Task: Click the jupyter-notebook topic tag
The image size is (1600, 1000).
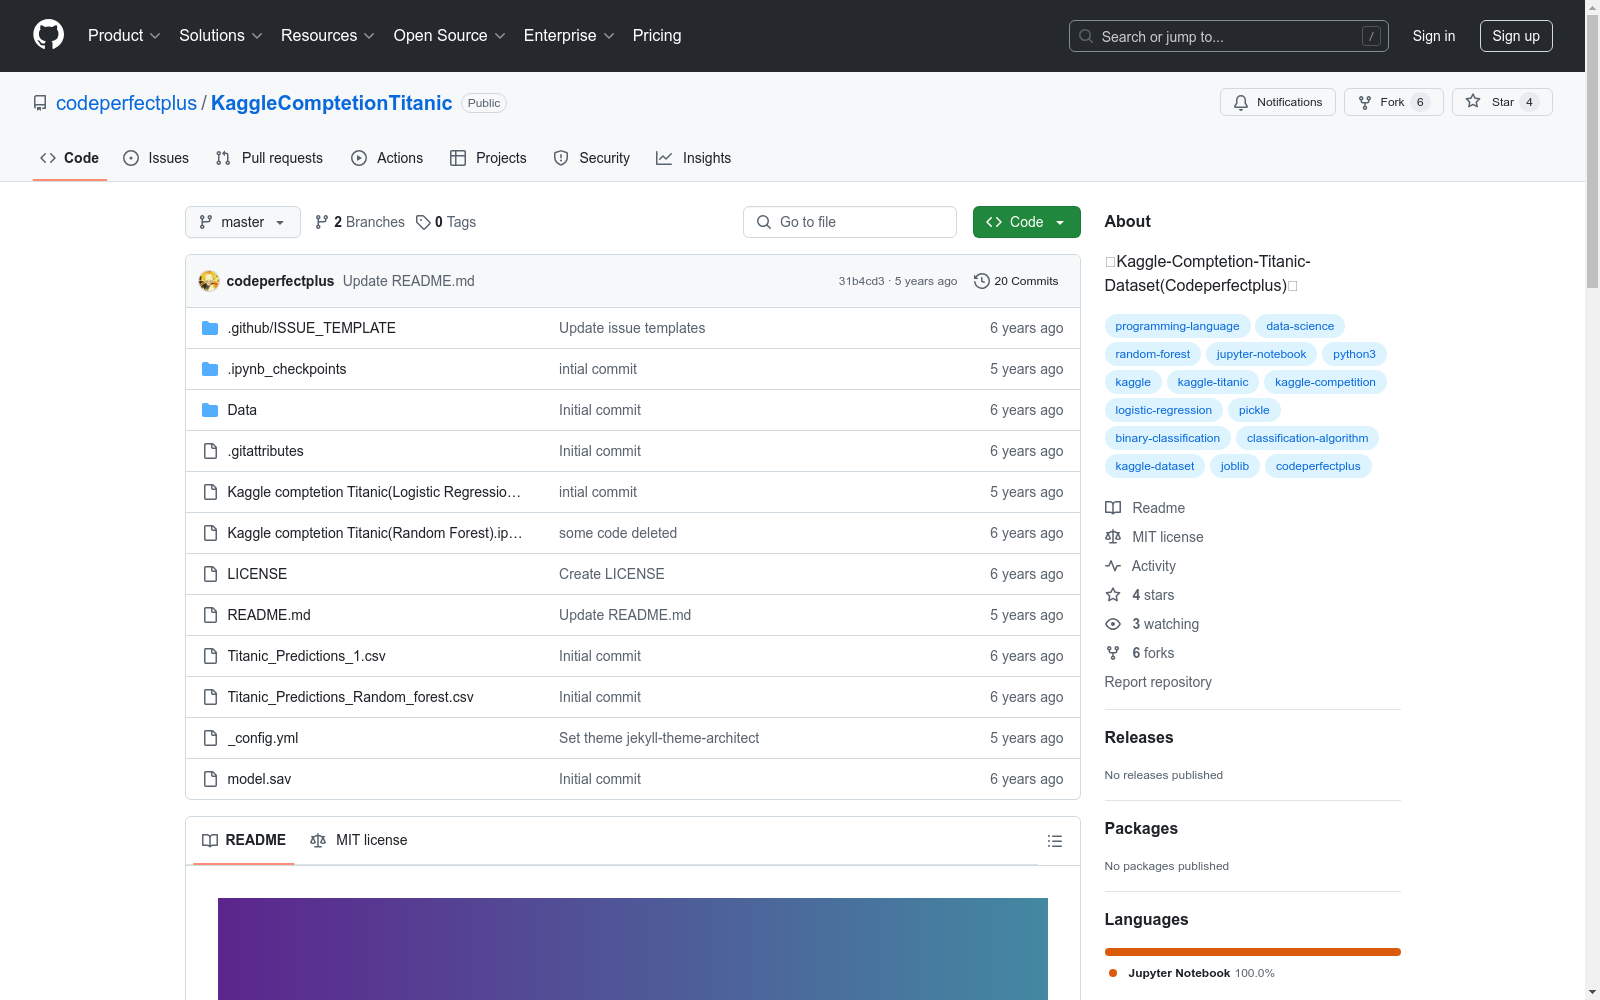Action: [1261, 354]
